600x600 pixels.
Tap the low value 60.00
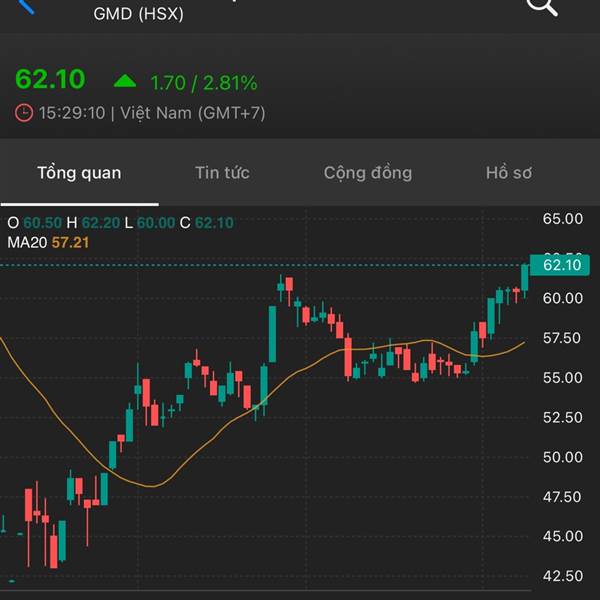156,223
